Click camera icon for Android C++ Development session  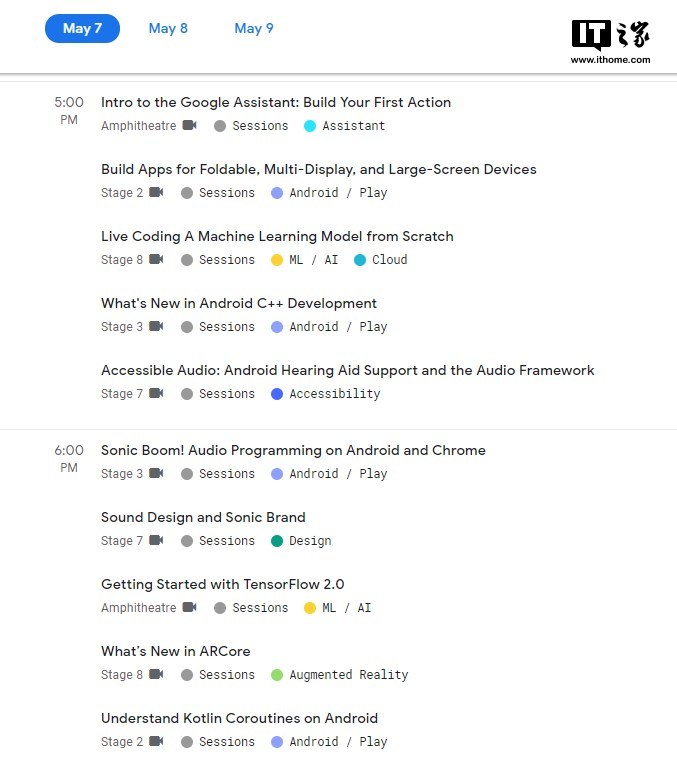(x=156, y=327)
